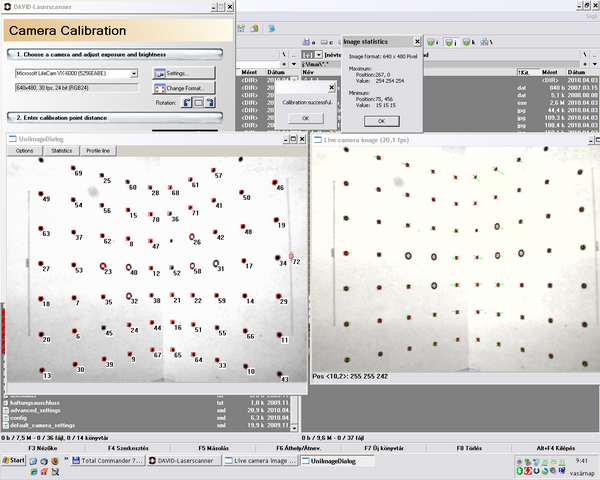
Task: Rotate camera image with first rotation icon
Action: coord(187,102)
